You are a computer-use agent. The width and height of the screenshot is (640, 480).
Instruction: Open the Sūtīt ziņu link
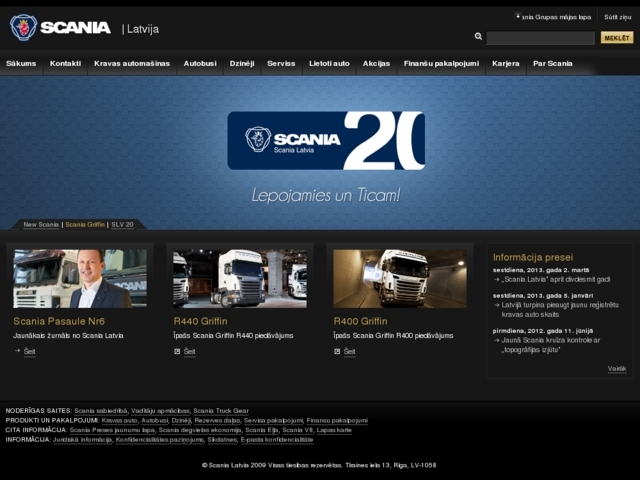[x=618, y=17]
